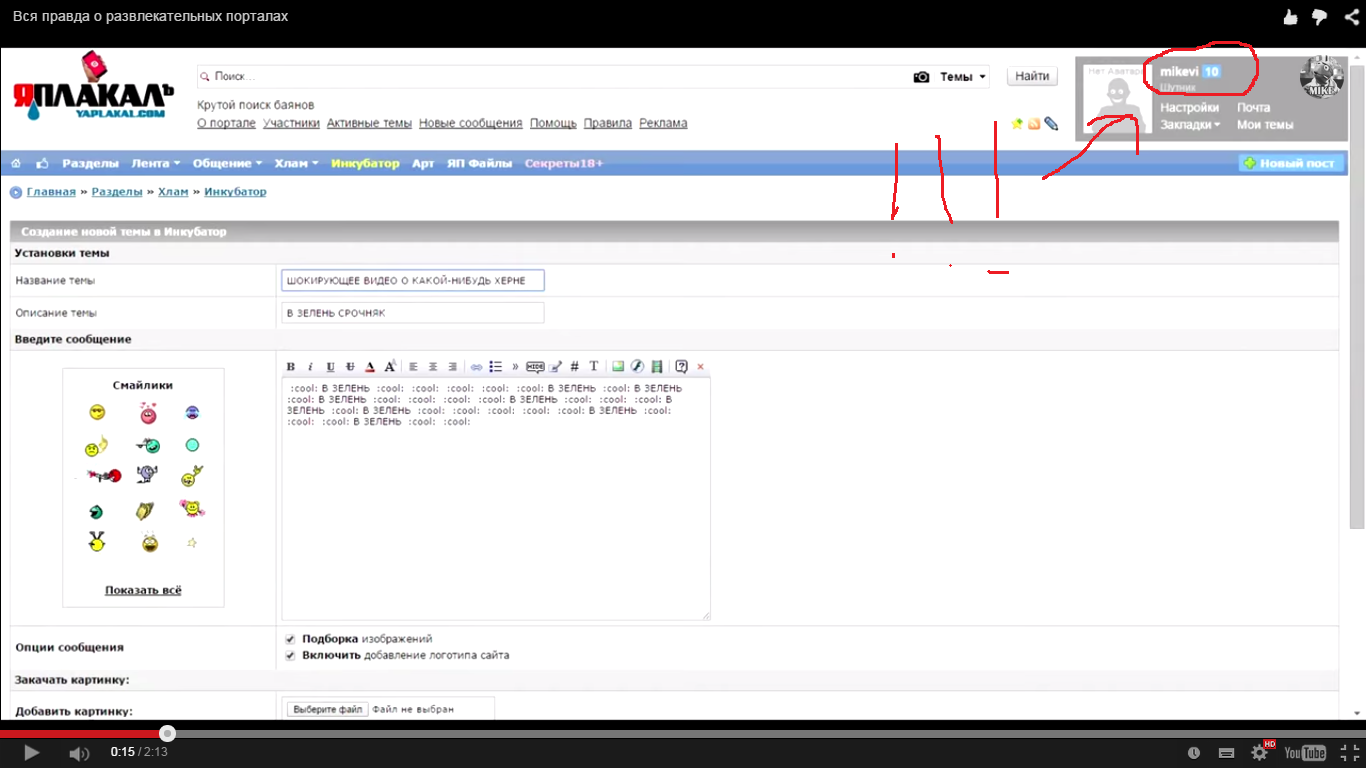1366x768 pixels.
Task: Expand the Лента menu
Action: pos(156,163)
